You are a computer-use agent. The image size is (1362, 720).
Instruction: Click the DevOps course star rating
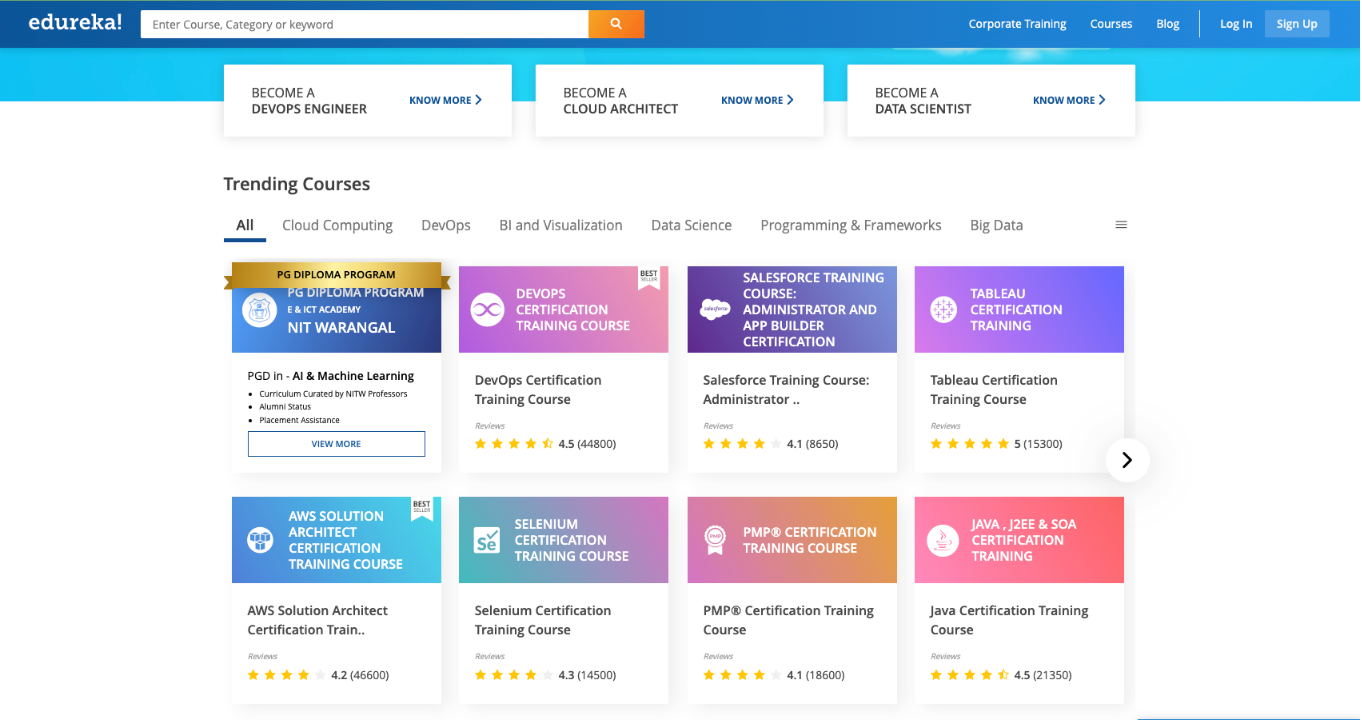click(514, 444)
